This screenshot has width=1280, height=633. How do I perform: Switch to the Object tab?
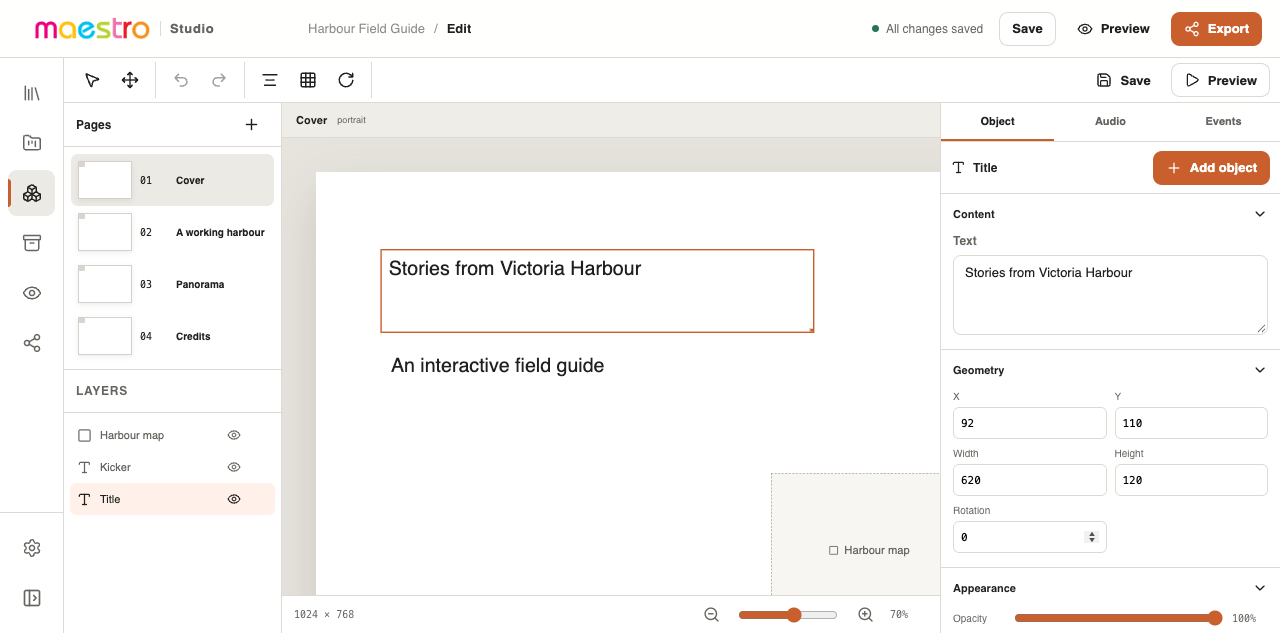point(997,121)
